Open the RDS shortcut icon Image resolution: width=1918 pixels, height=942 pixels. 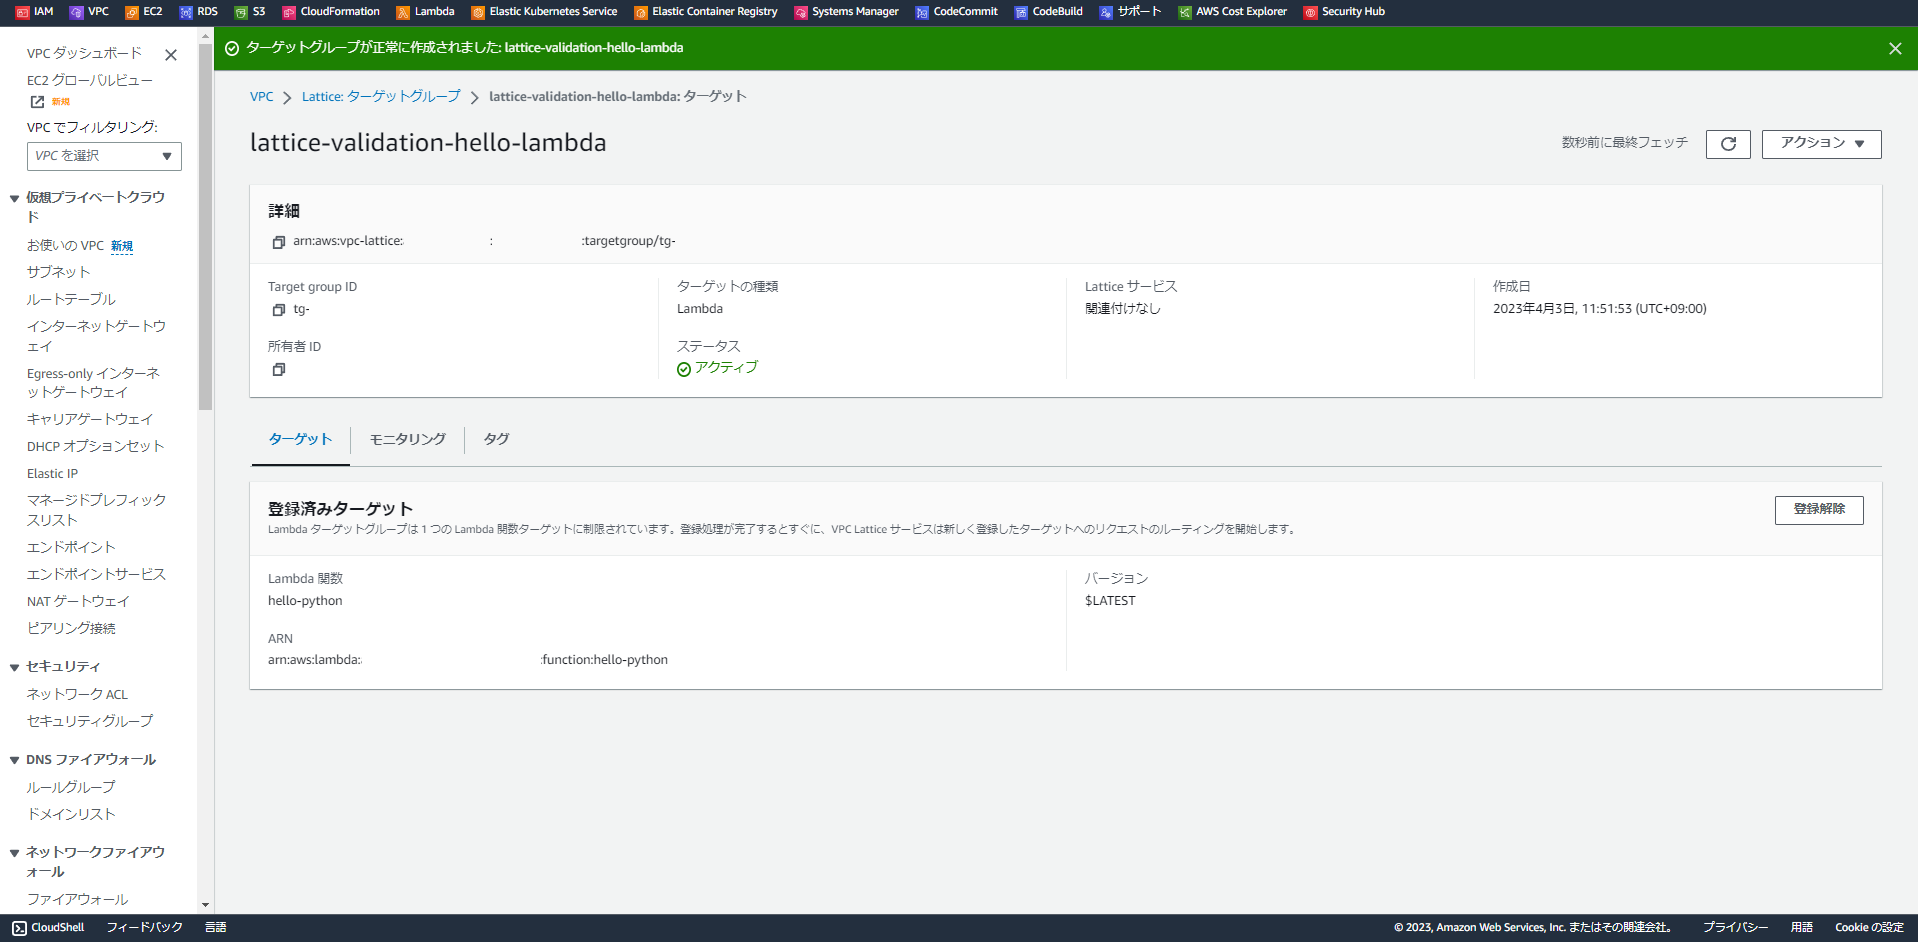click(186, 12)
